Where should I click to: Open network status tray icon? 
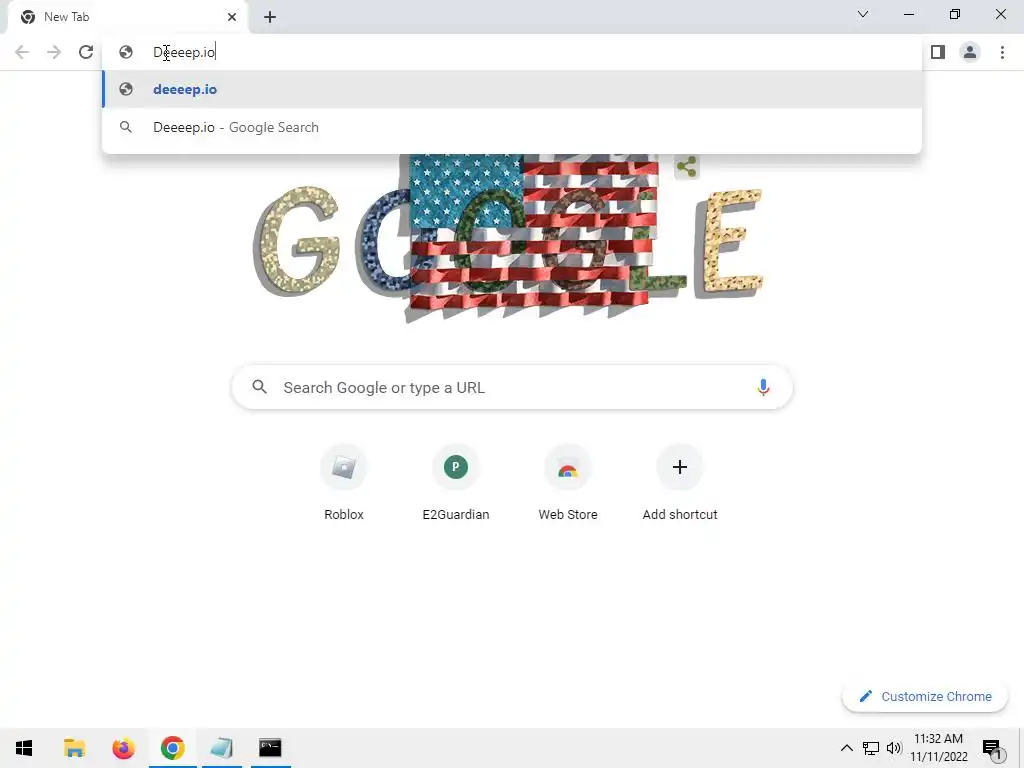(x=871, y=748)
